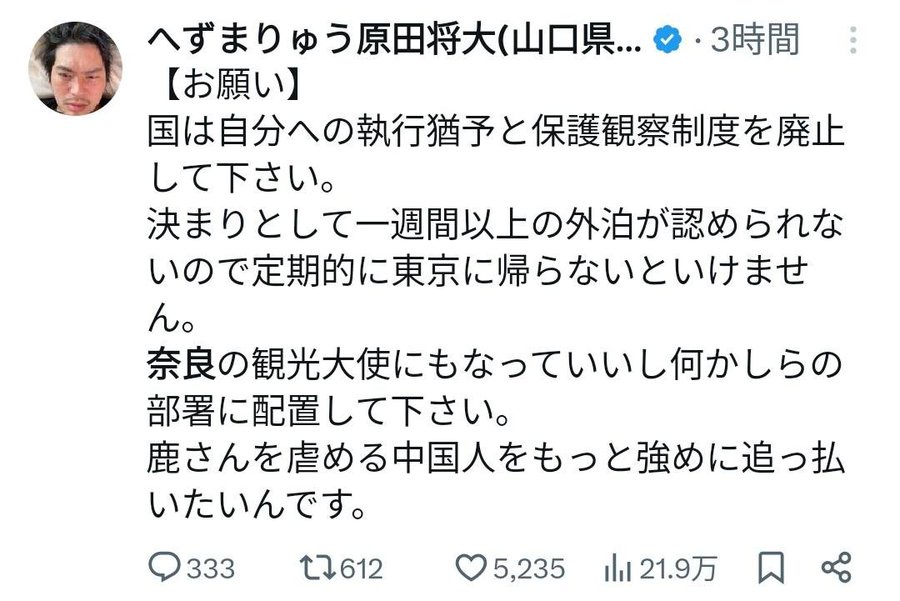Click the bold 奈良 keyword
This screenshot has width=900, height=601.
(x=180, y=364)
